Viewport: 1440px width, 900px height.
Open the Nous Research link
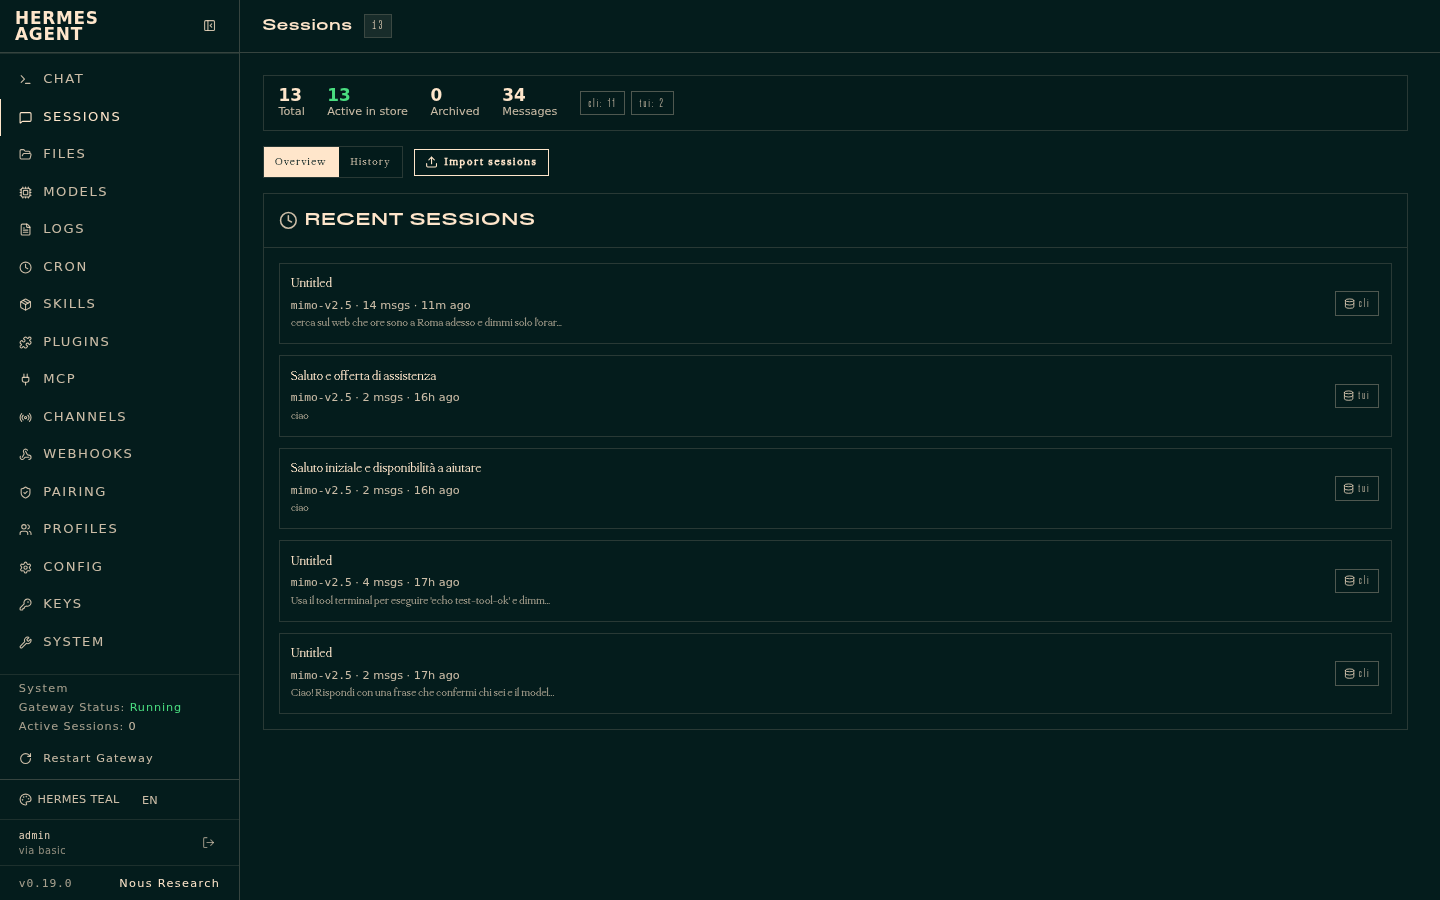pos(169,883)
